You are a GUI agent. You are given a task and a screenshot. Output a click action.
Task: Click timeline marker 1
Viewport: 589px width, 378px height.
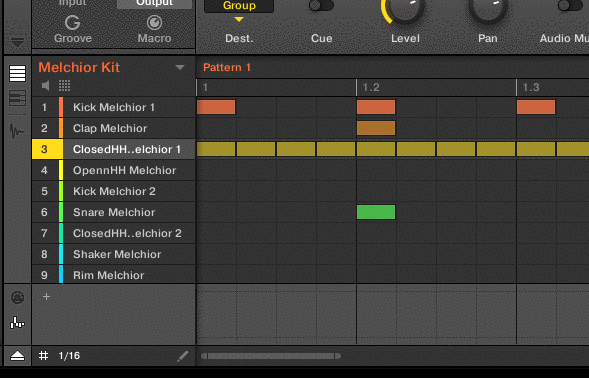pos(205,88)
